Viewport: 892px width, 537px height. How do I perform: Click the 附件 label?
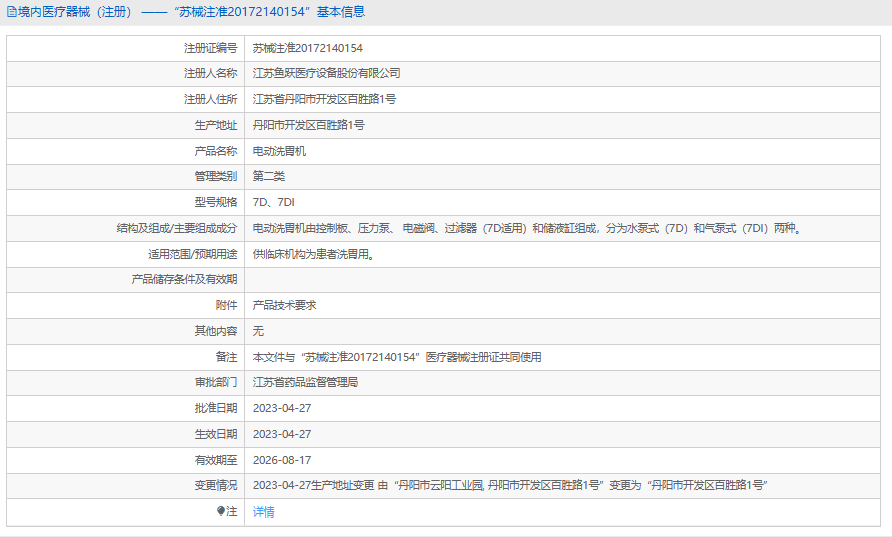pyautogui.click(x=226, y=305)
